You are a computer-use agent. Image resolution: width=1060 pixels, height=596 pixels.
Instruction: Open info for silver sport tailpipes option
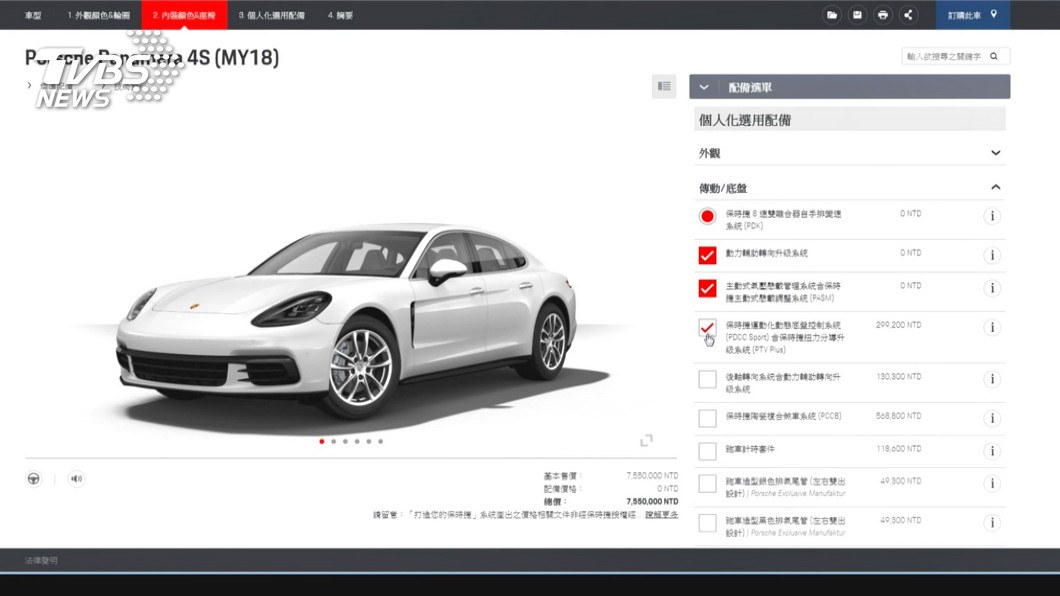992,484
